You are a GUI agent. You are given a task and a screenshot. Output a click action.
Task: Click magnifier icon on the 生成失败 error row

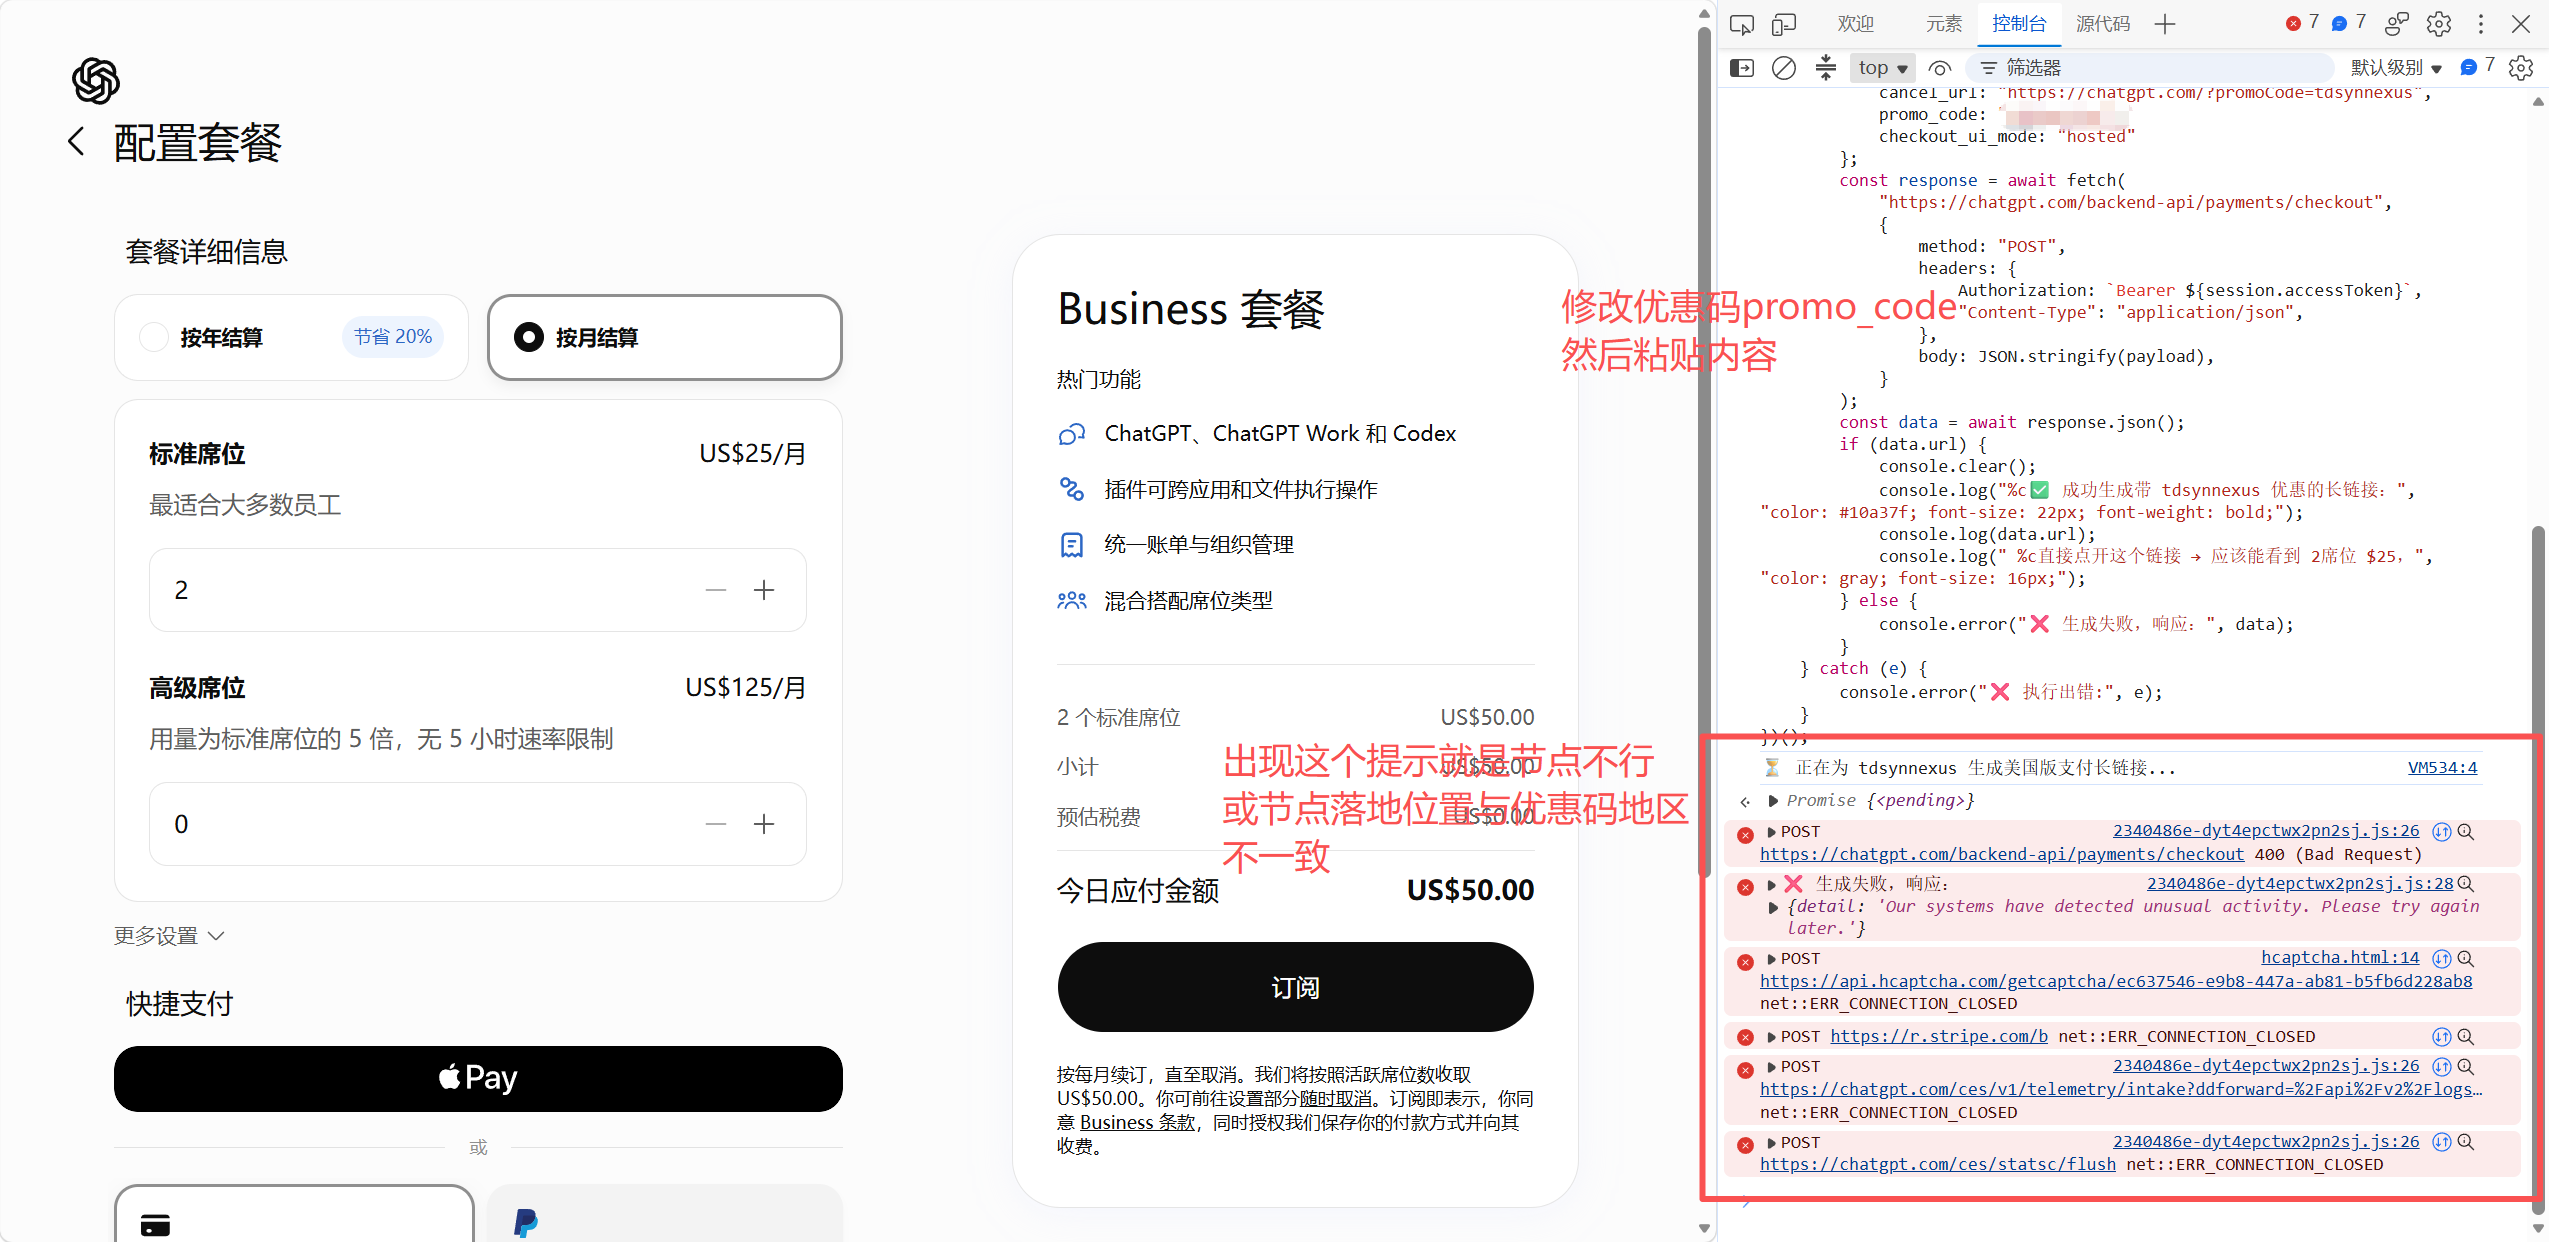click(2466, 883)
